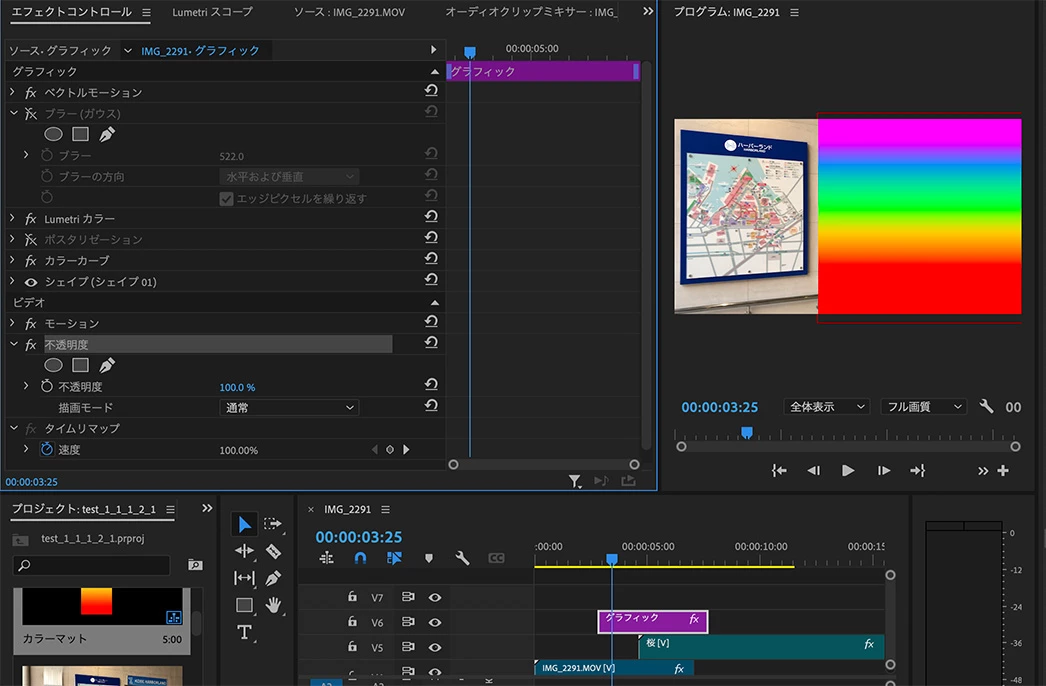
Task: Select 桜 [V] clip on V5
Action: (x=761, y=645)
